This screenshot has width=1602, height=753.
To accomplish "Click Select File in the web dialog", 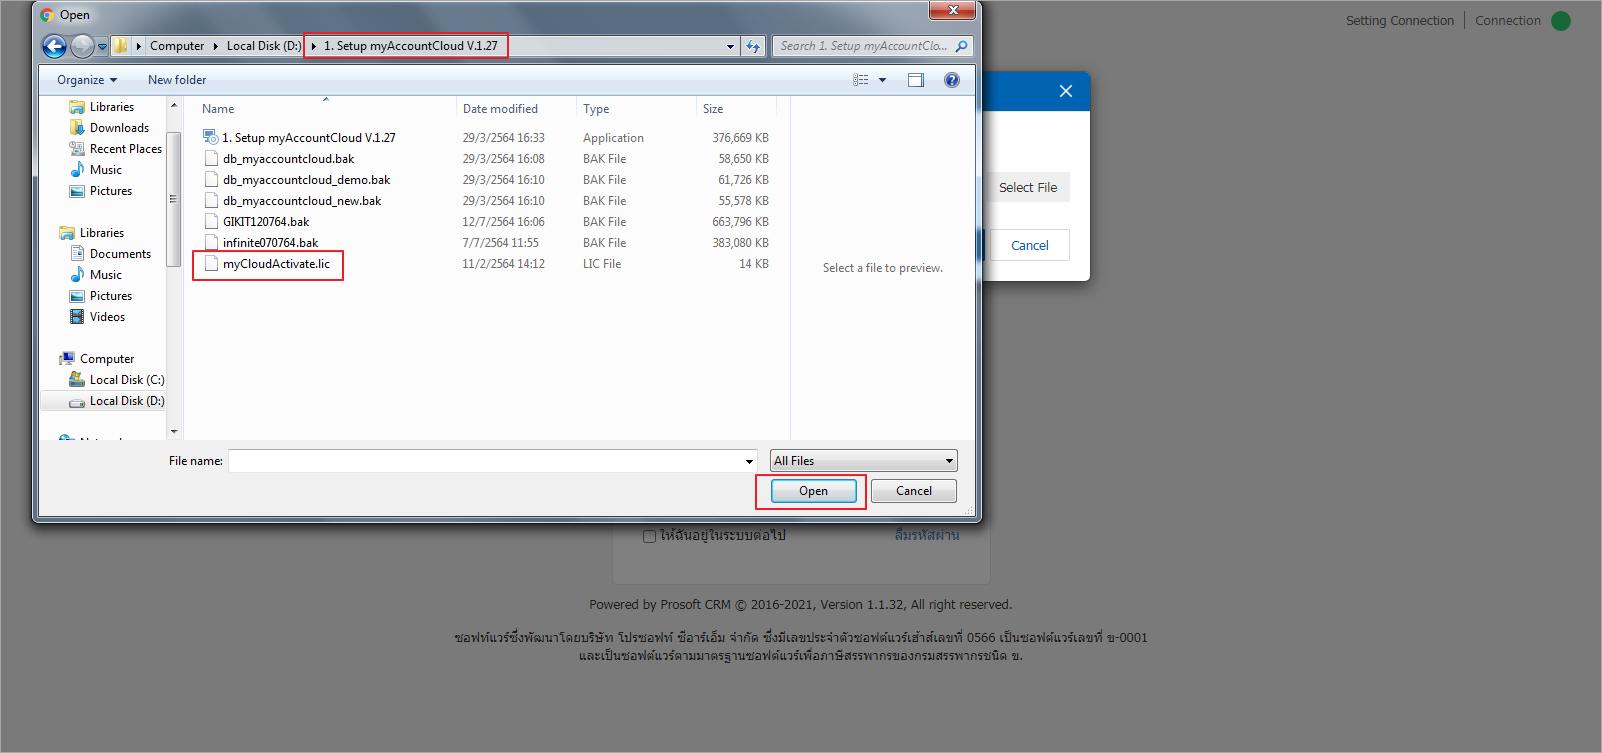I will pos(1028,188).
